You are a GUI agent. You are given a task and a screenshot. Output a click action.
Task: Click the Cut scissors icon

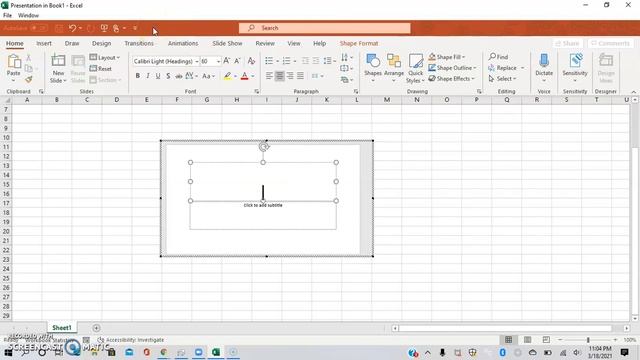(x=29, y=58)
